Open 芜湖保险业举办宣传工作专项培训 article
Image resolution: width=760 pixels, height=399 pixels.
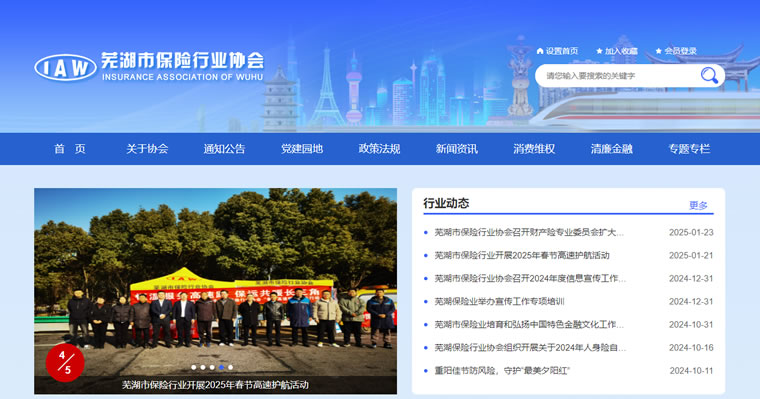499,302
